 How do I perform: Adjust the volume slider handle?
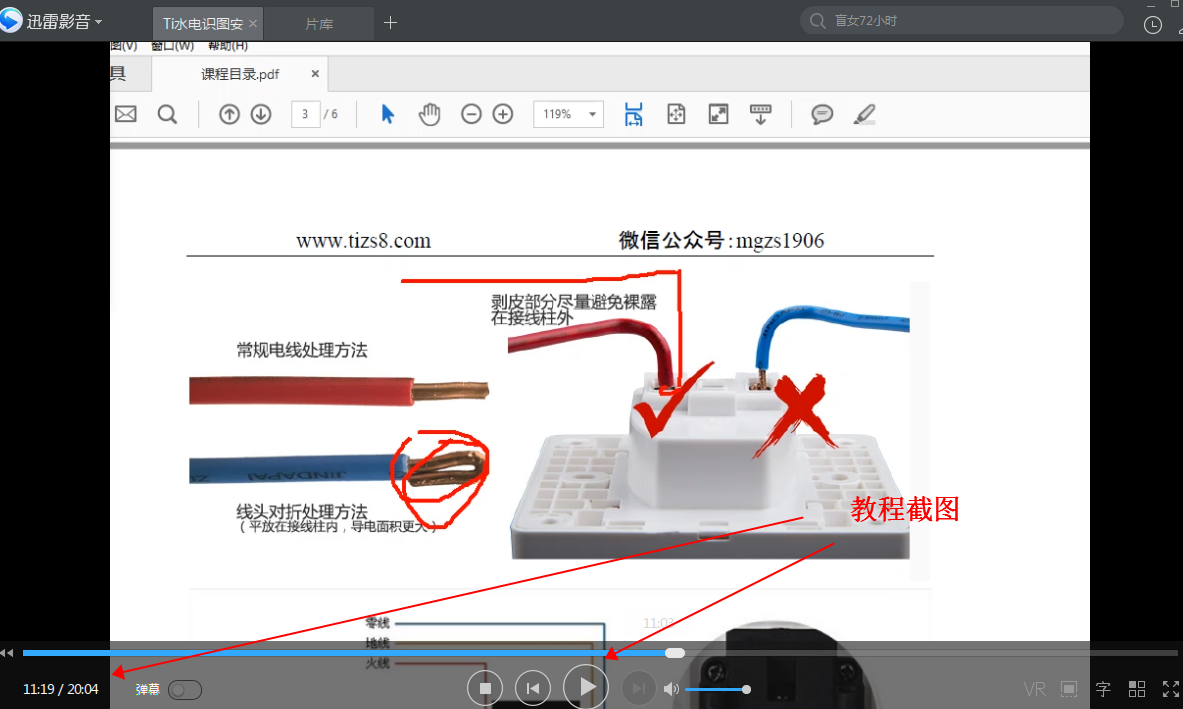click(x=746, y=689)
